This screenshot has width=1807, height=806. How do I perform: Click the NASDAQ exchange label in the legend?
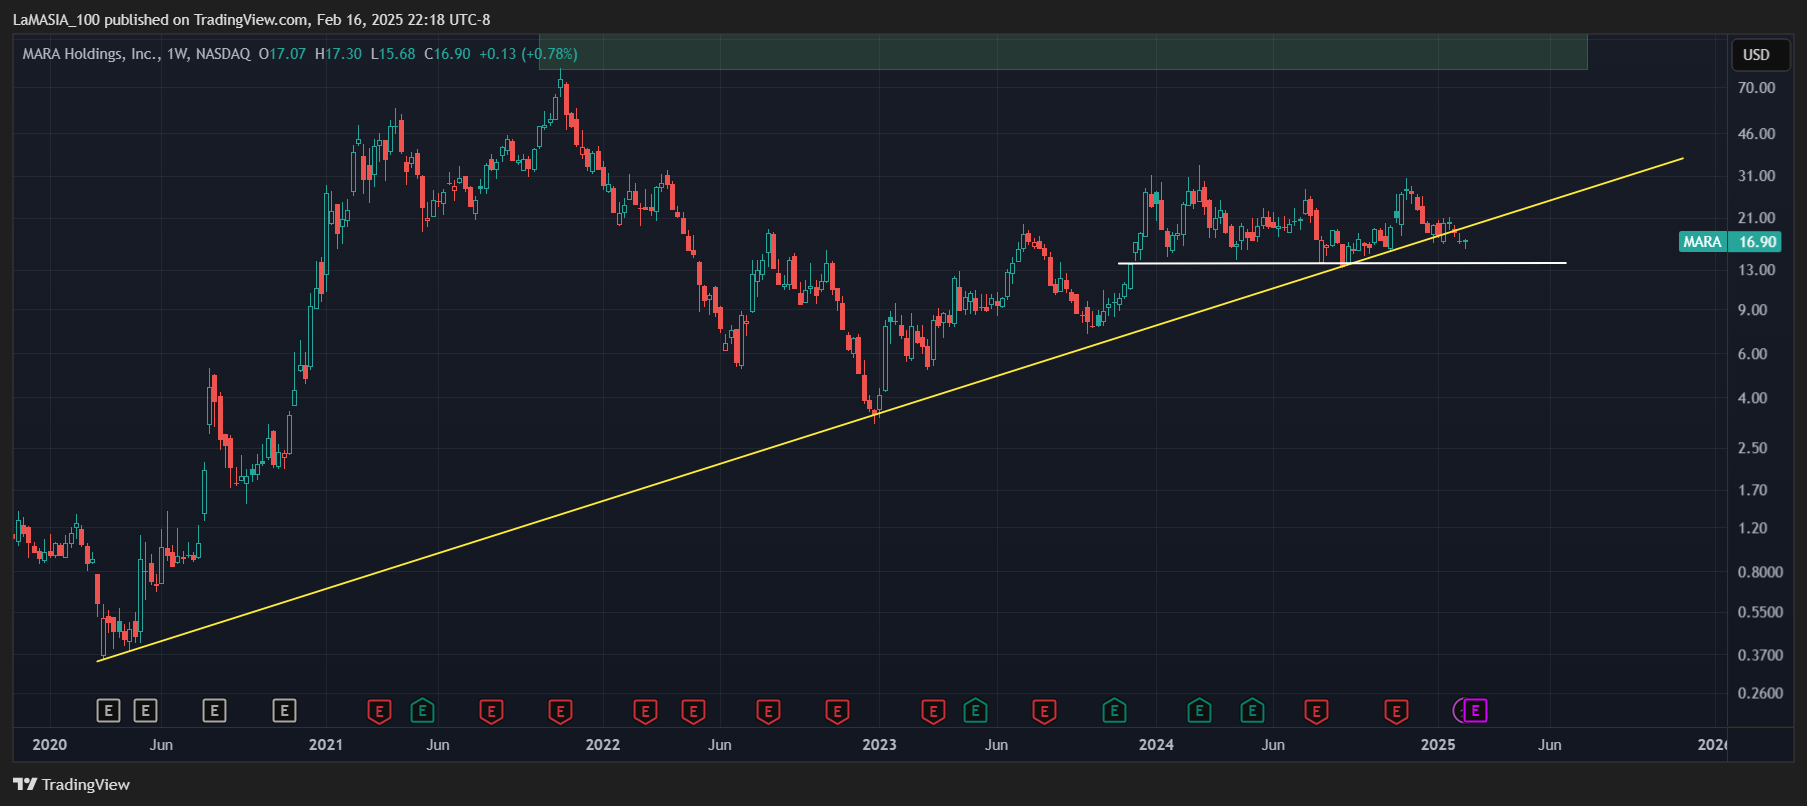pyautogui.click(x=223, y=54)
